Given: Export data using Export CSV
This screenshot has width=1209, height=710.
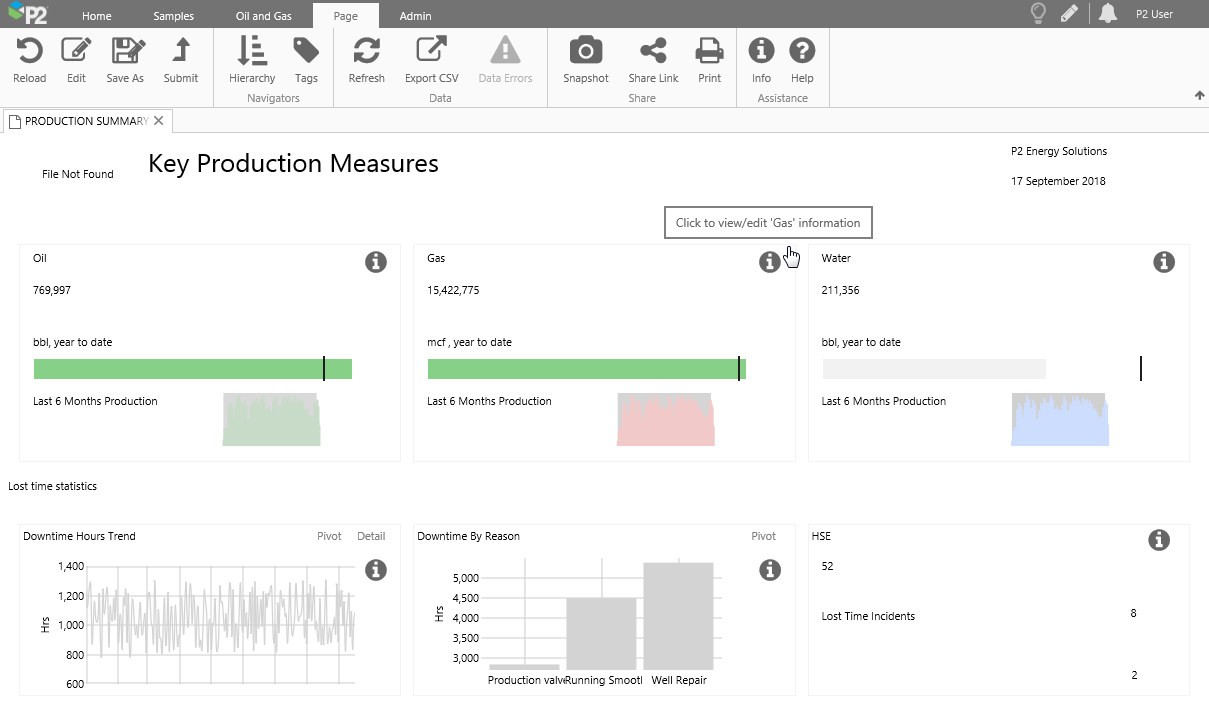Looking at the screenshot, I should pos(431,51).
